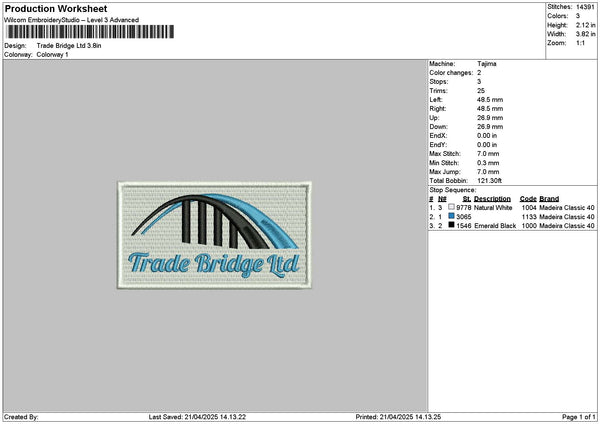Viewport: 600px width, 424px height.
Task: Click the Max Jump value 7.0 mm
Action: point(488,172)
